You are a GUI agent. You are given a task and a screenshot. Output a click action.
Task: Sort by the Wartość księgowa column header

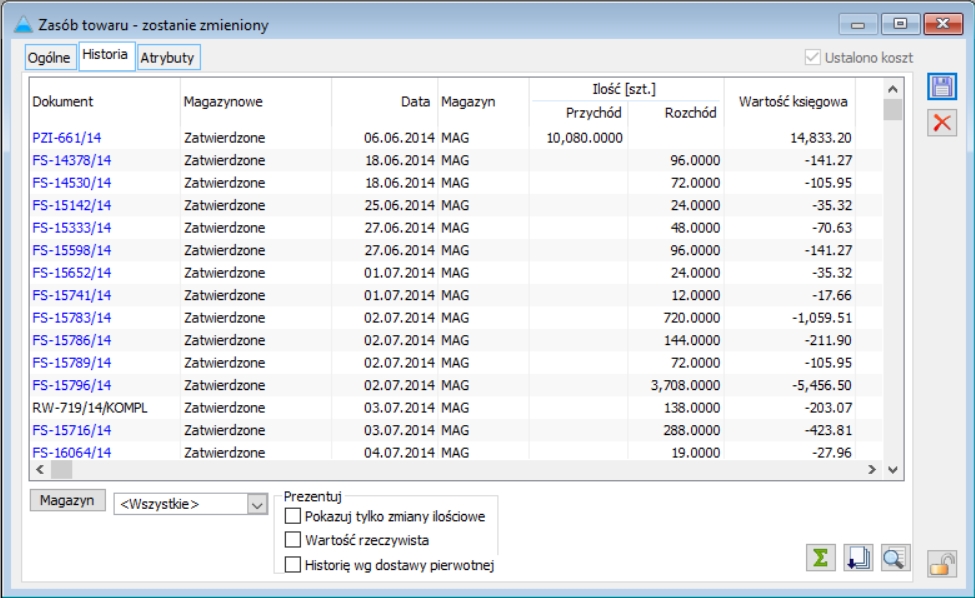(x=792, y=102)
